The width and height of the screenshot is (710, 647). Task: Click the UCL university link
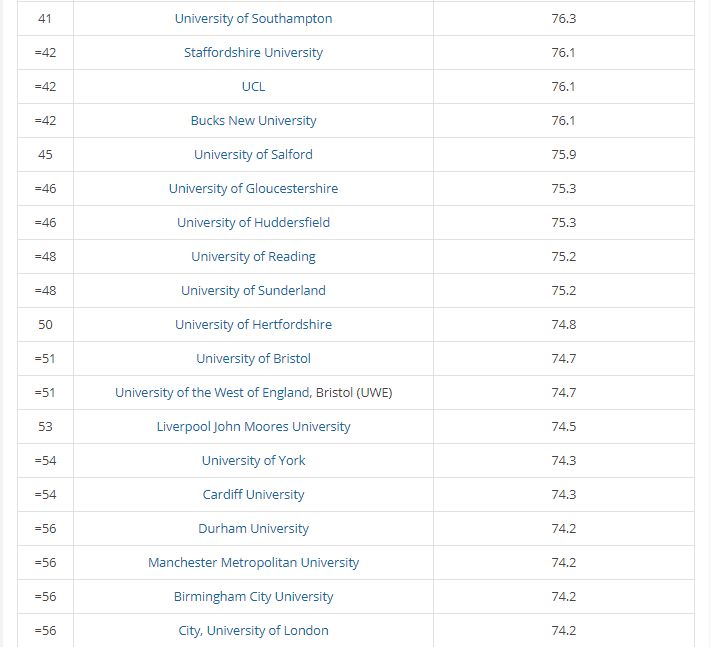click(x=253, y=86)
